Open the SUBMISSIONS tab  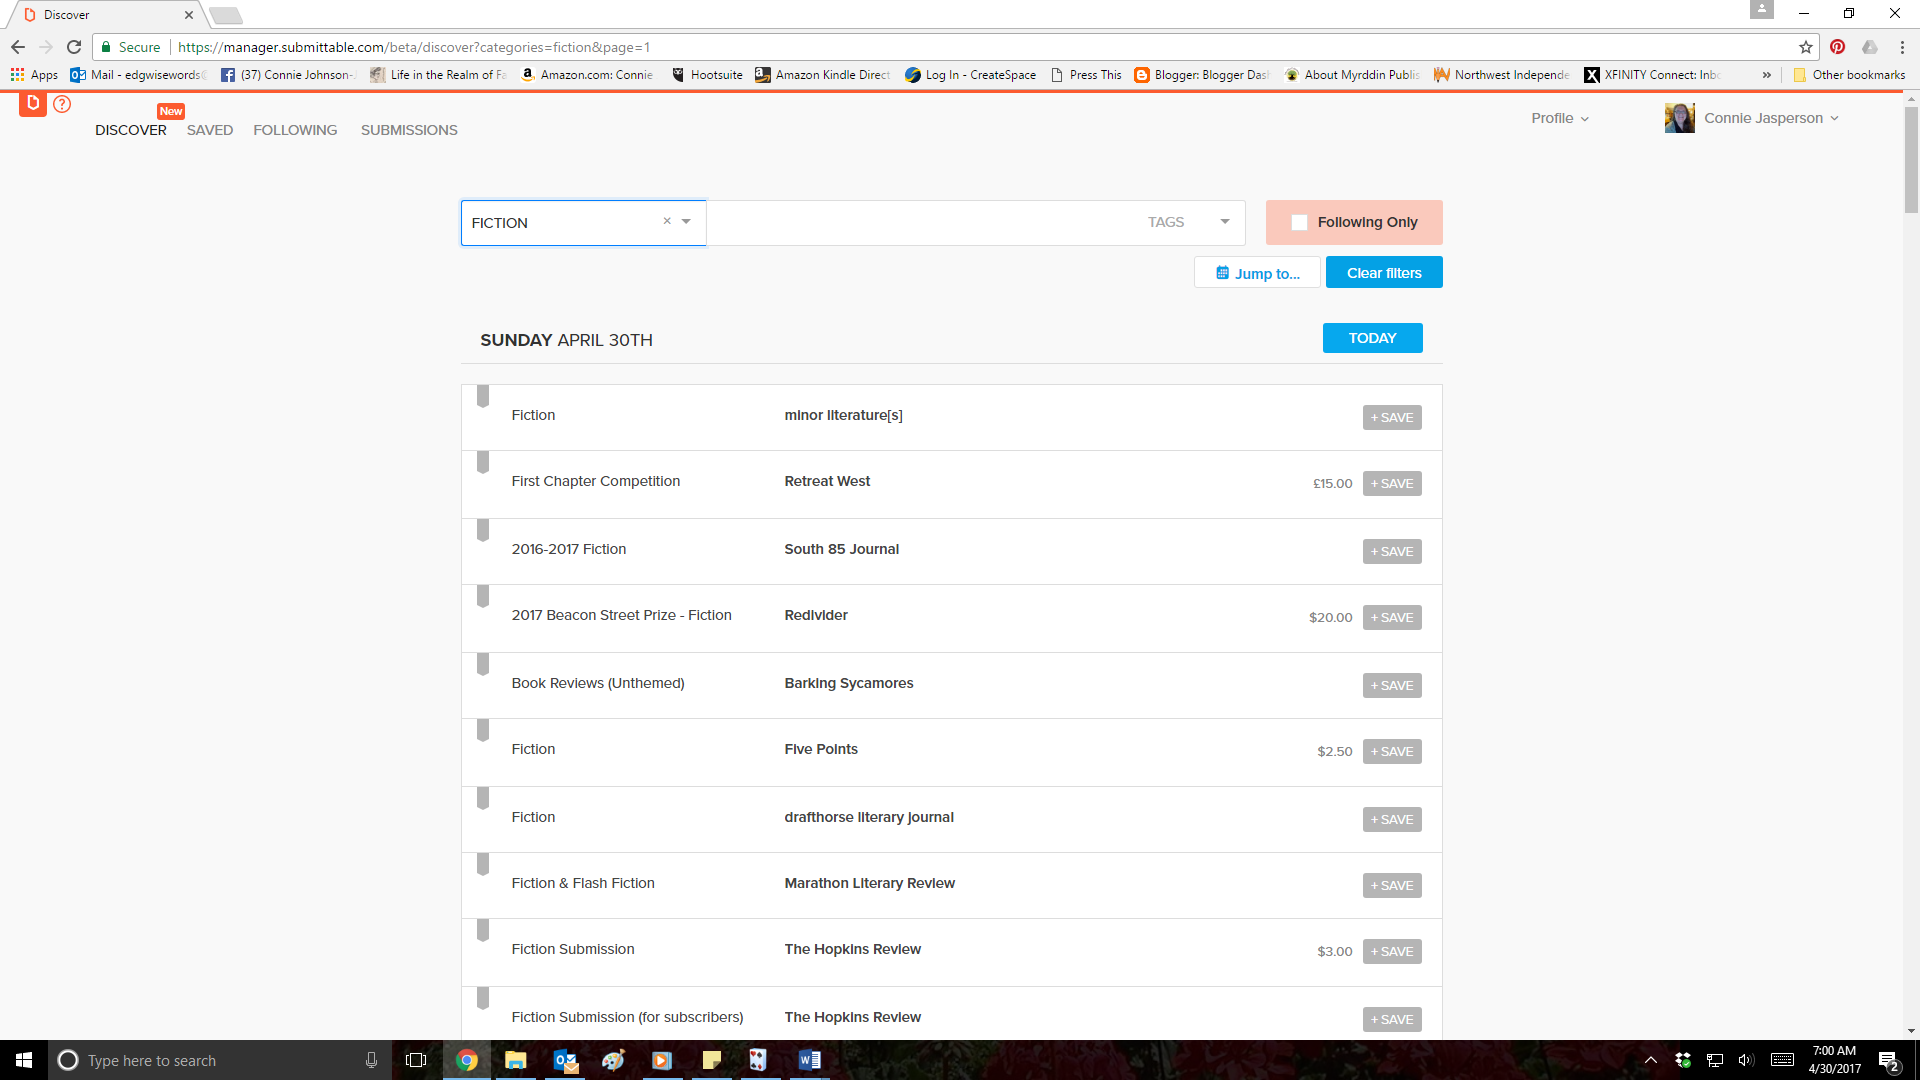click(409, 130)
